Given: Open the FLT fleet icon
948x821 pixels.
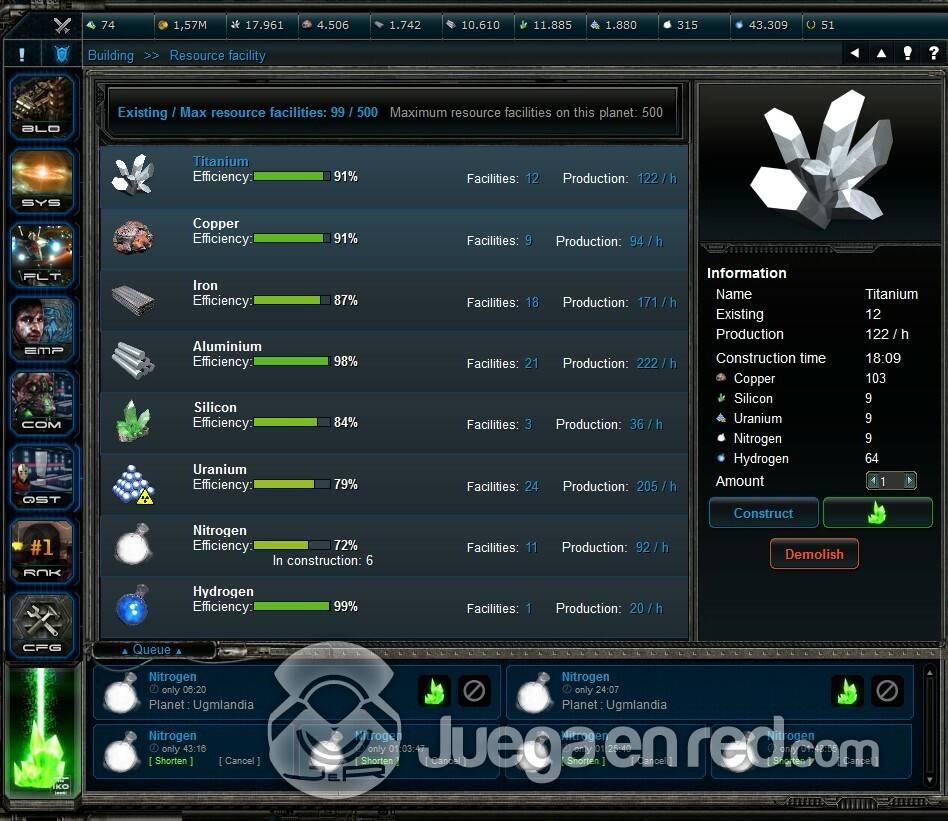Looking at the screenshot, I should pyautogui.click(x=42, y=254).
